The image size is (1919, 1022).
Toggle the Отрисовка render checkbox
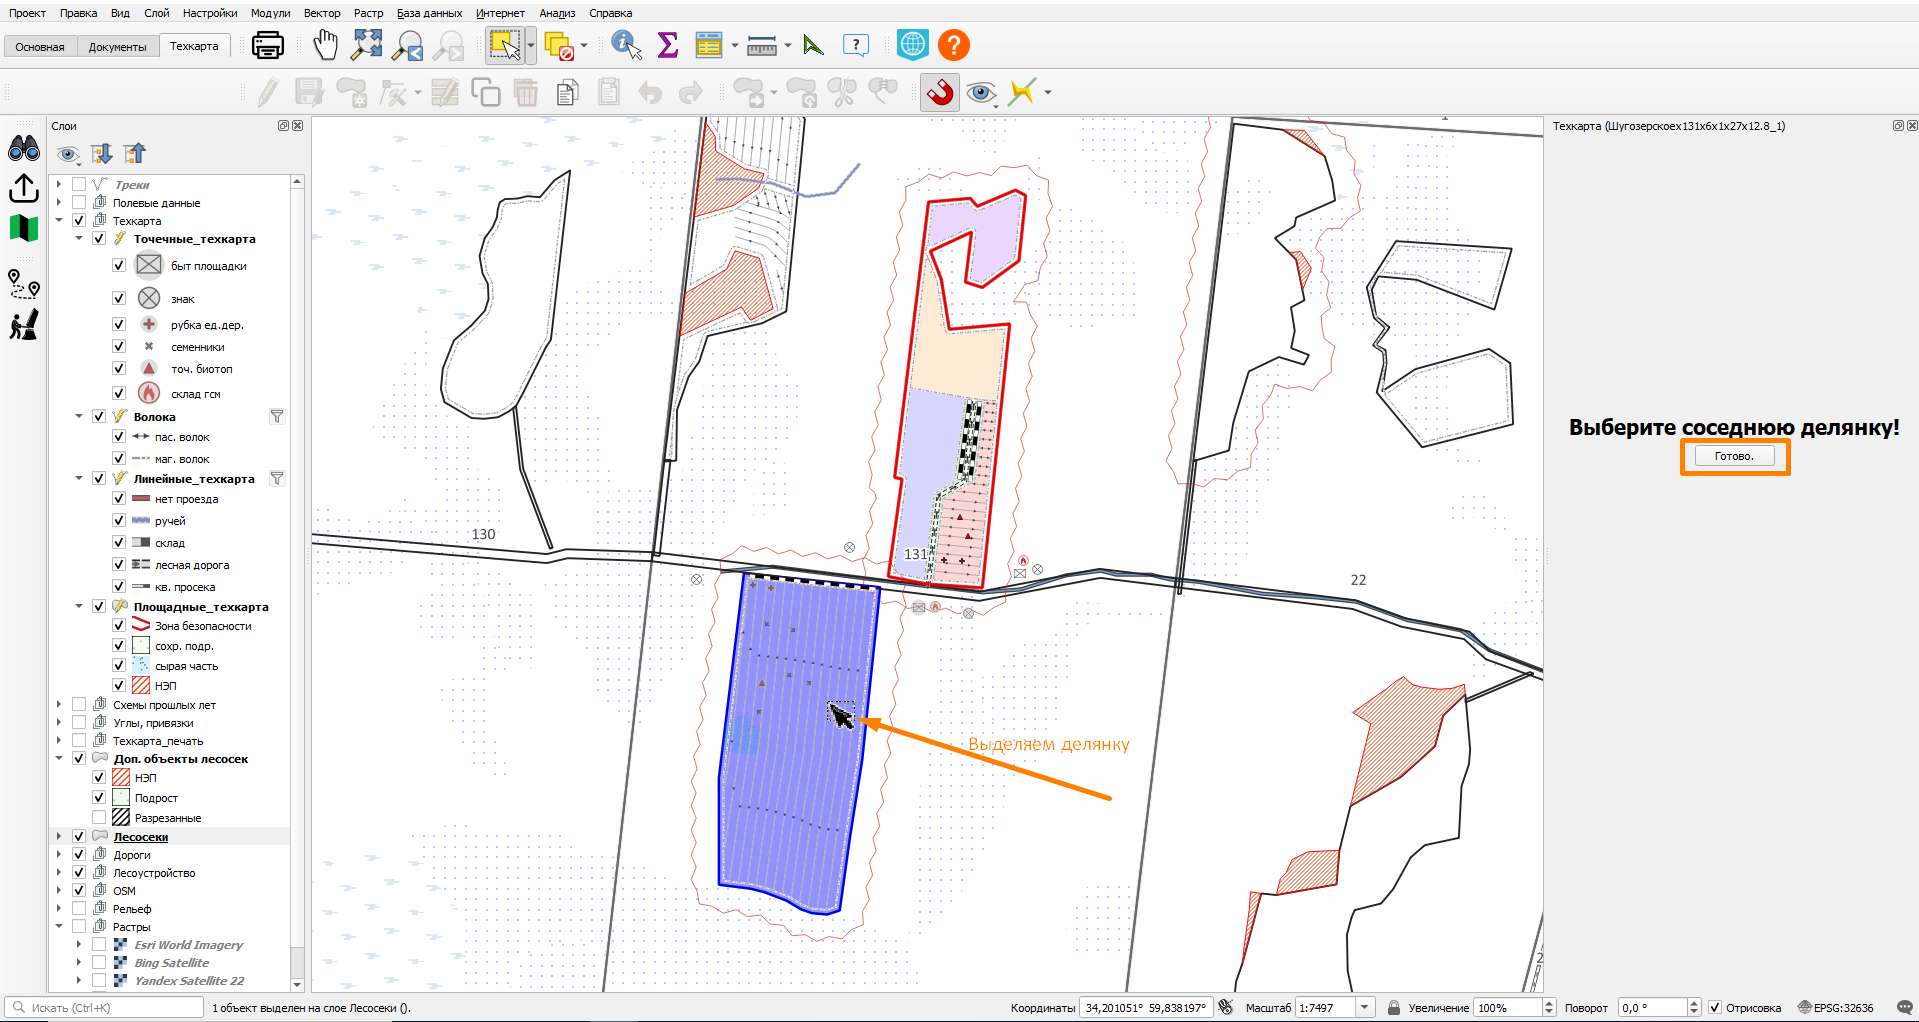pos(1715,1008)
